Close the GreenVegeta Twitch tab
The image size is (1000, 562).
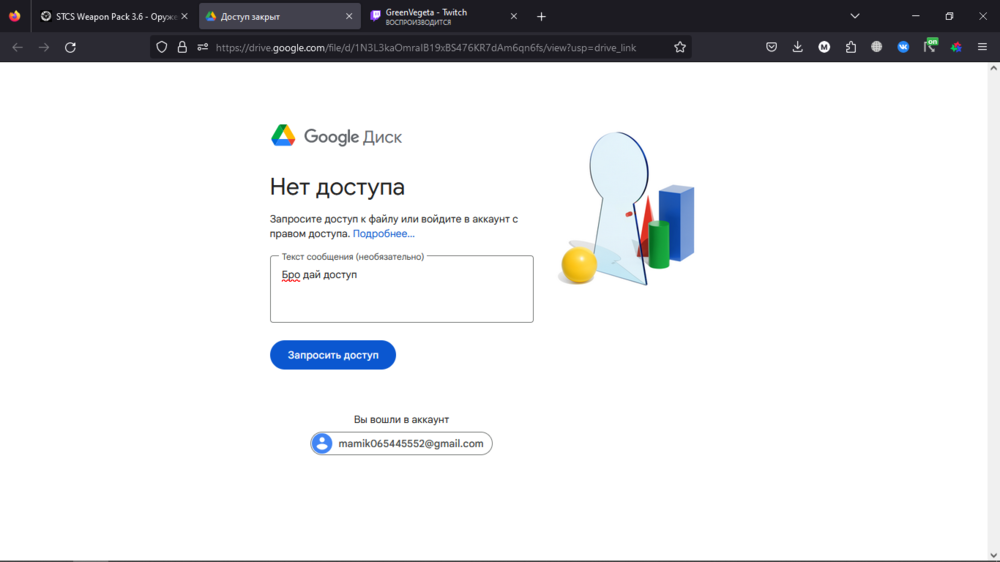click(514, 16)
